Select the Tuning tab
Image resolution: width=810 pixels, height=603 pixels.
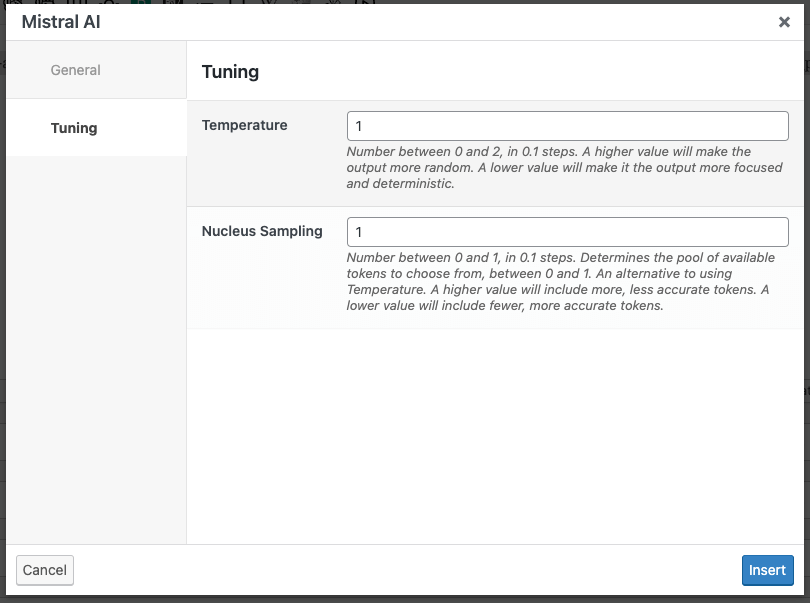73,128
